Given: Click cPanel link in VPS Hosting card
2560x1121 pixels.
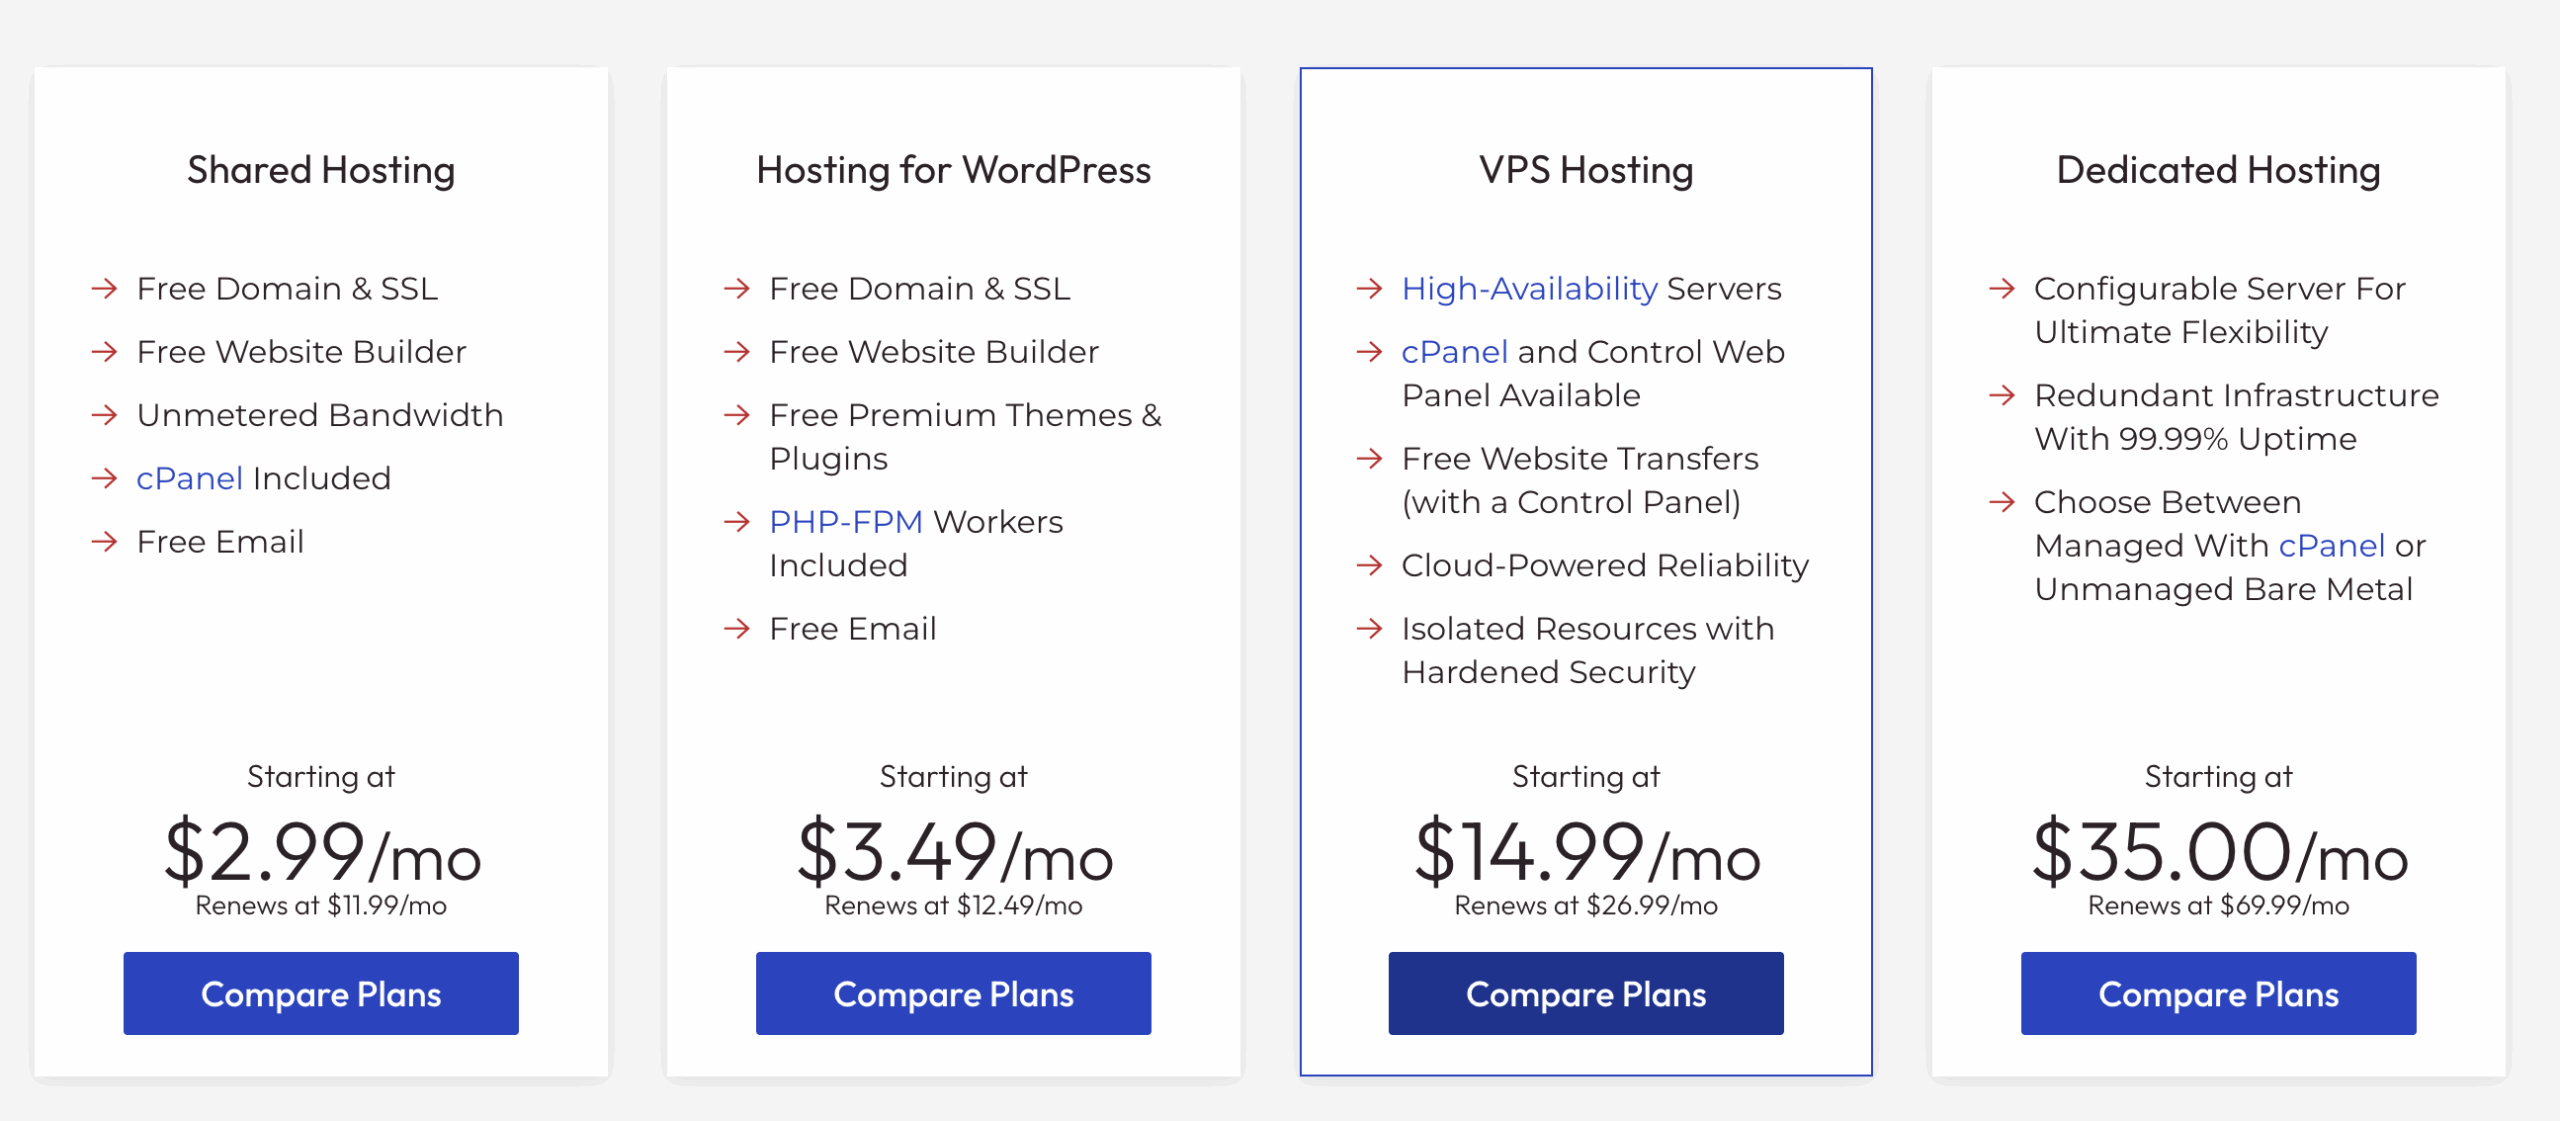Looking at the screenshot, I should [1454, 352].
